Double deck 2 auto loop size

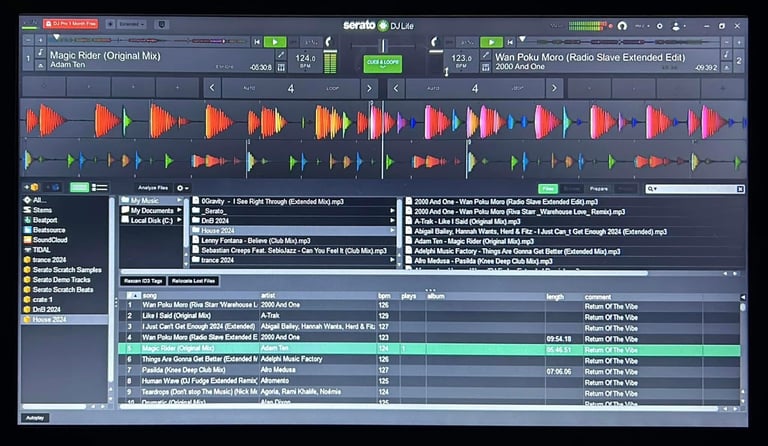tap(554, 88)
